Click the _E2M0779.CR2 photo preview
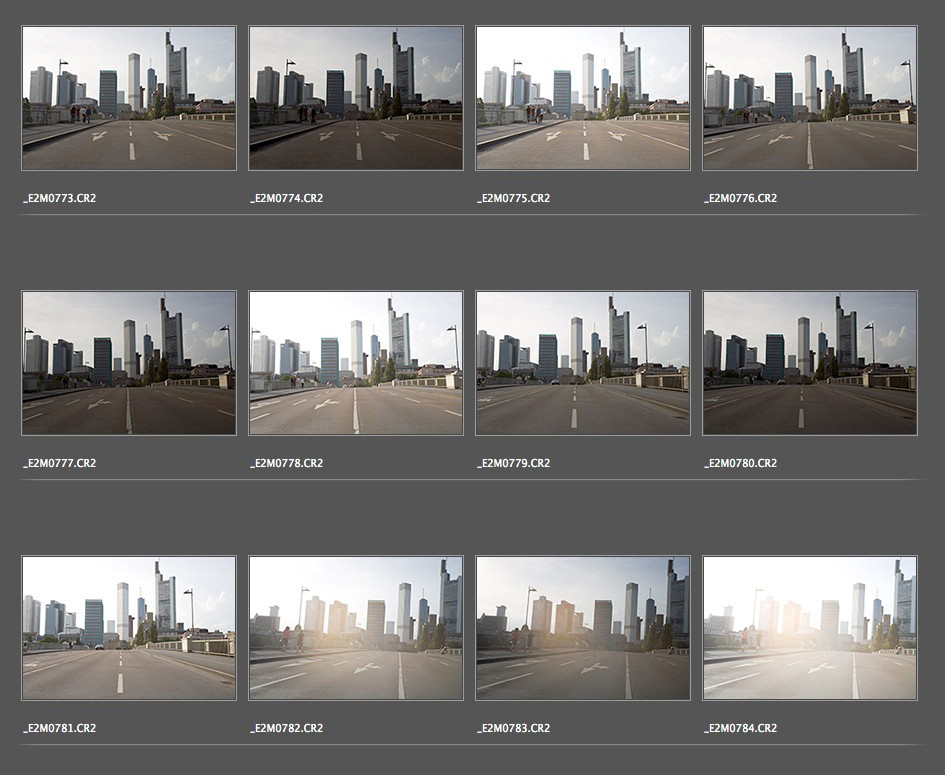The image size is (945, 775). (583, 363)
